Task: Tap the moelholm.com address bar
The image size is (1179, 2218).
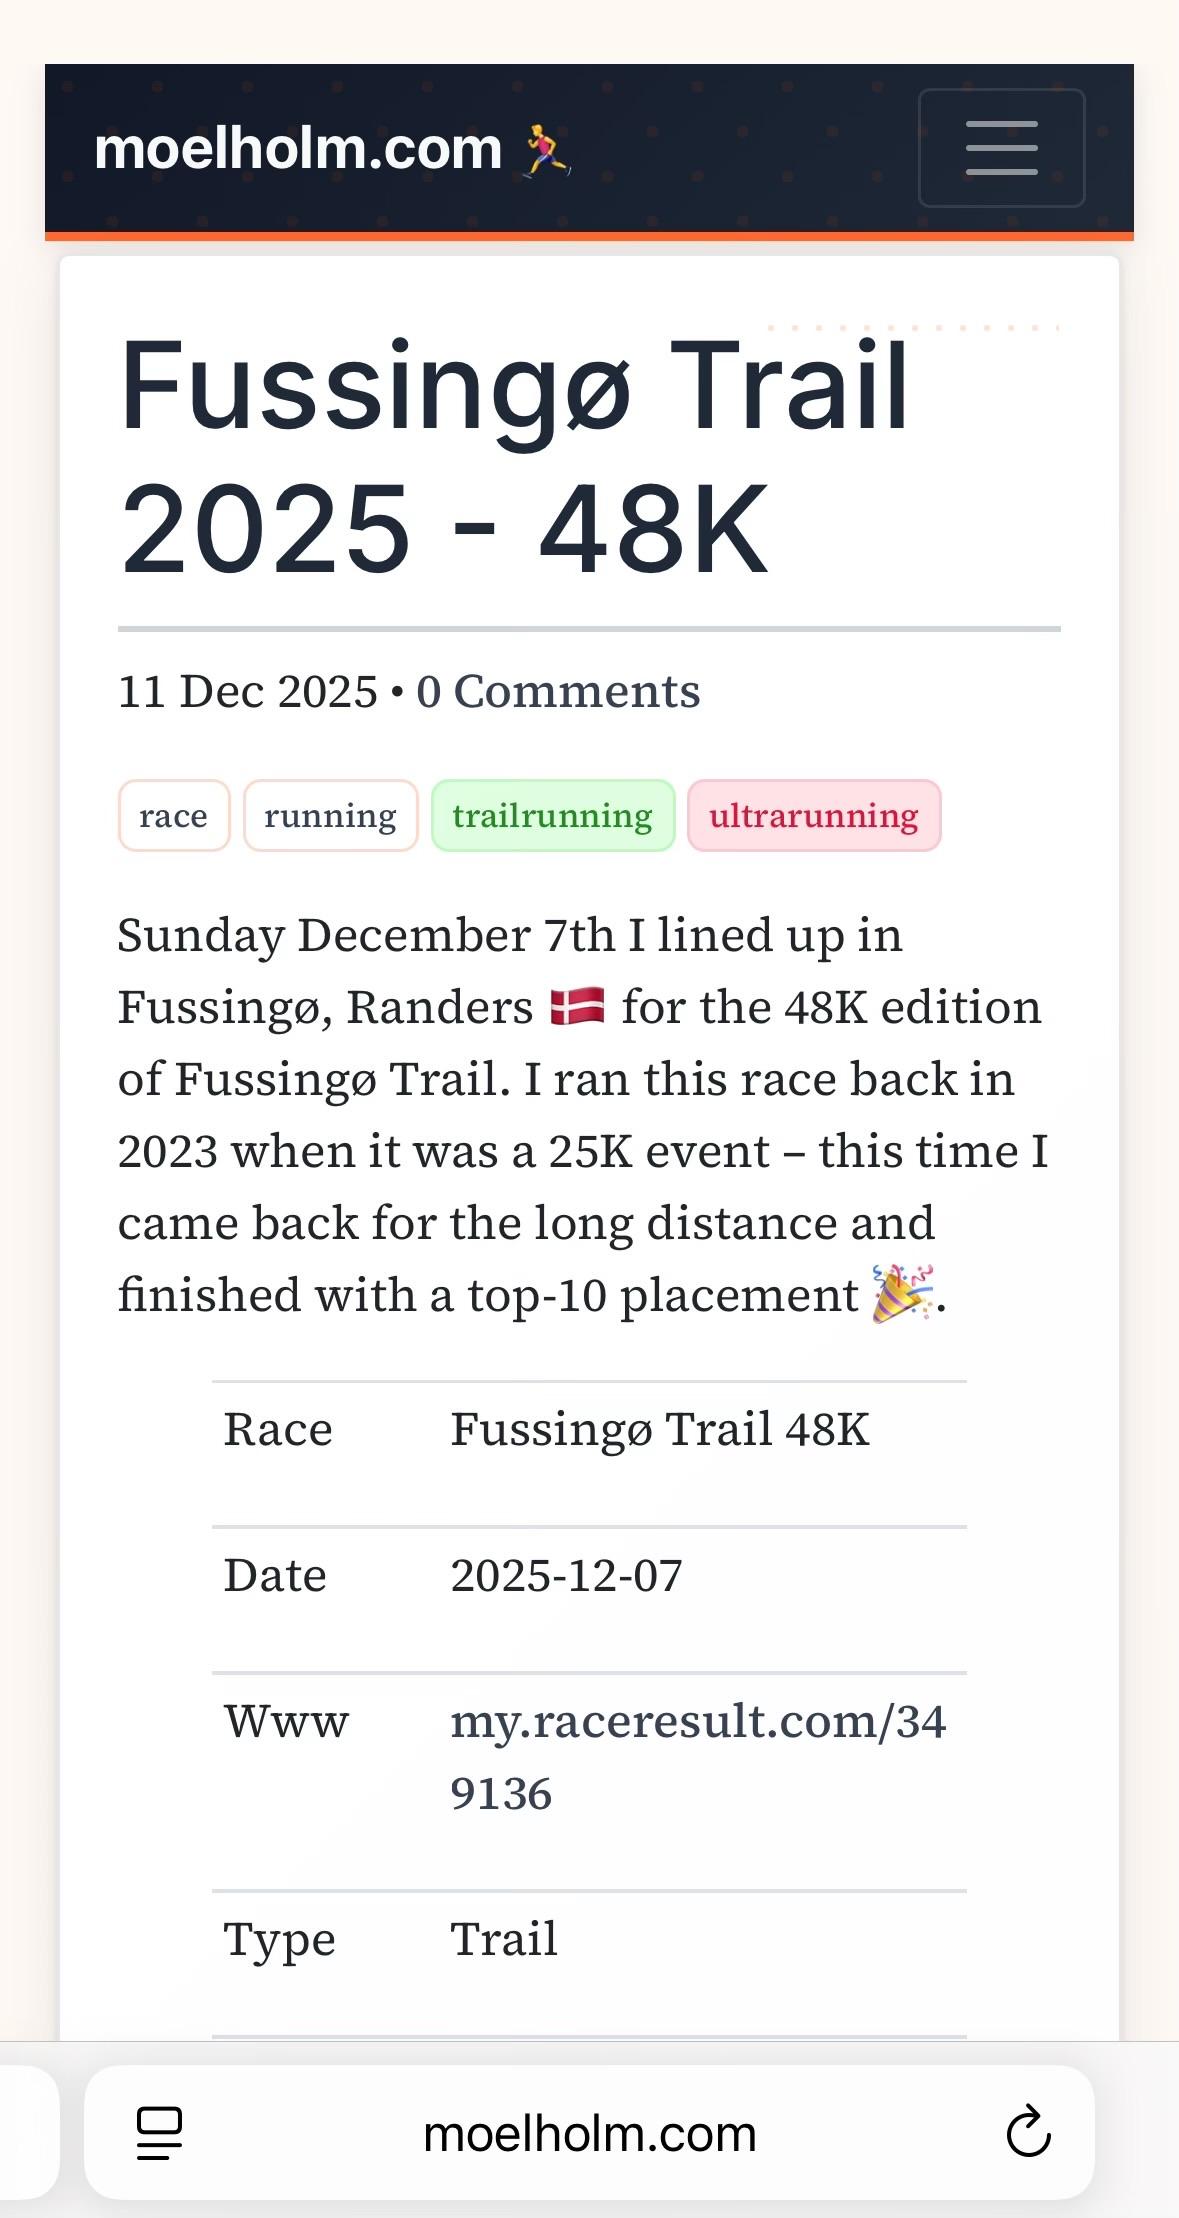Action: pos(589,2133)
